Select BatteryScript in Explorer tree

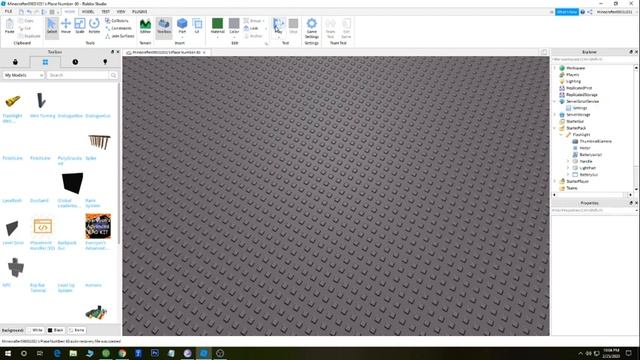[590, 155]
